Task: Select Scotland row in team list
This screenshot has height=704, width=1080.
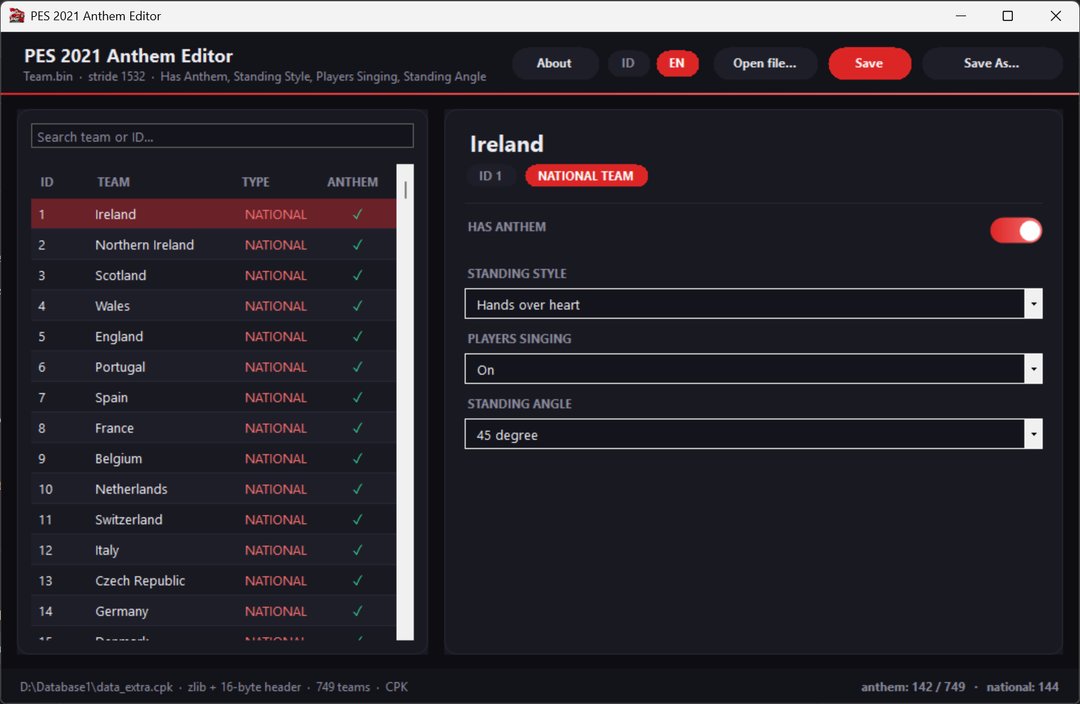Action: point(214,276)
